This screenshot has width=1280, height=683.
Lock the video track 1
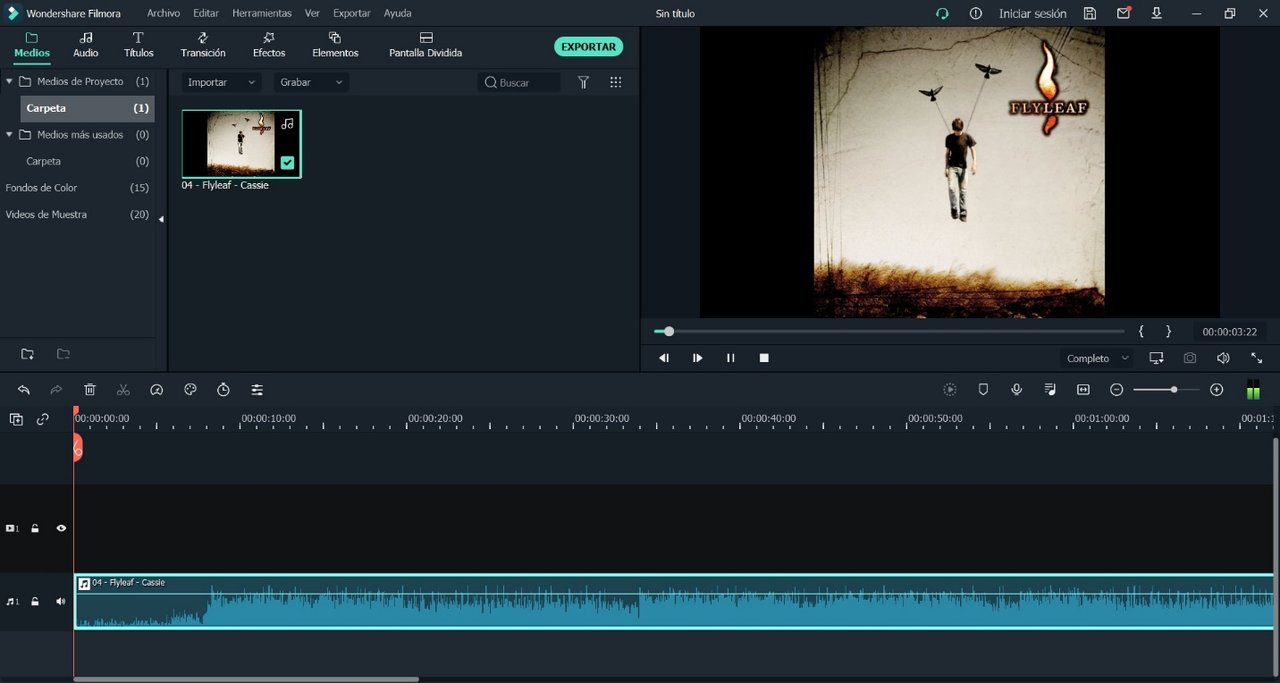pos(35,528)
